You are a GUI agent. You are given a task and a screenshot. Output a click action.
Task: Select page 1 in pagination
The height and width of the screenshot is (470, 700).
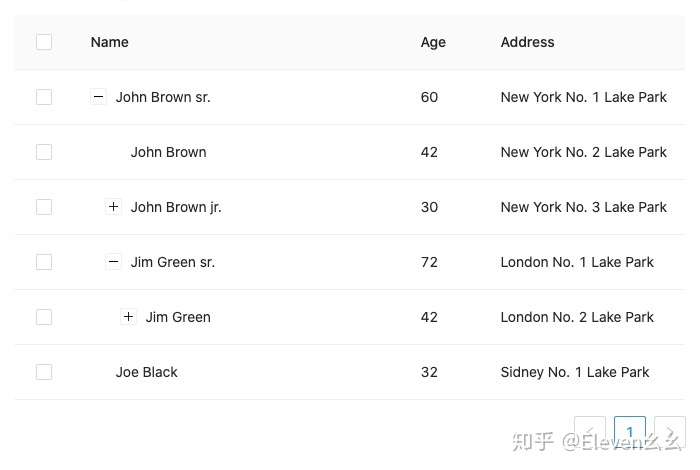coord(630,432)
